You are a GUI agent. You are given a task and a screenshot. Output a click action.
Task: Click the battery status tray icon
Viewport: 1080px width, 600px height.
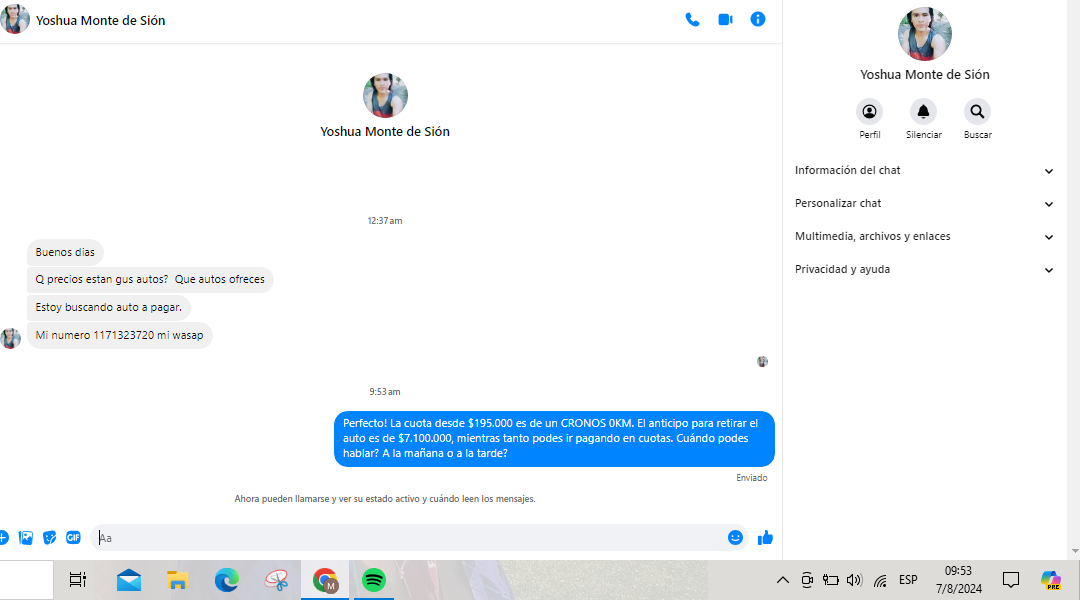coord(831,580)
